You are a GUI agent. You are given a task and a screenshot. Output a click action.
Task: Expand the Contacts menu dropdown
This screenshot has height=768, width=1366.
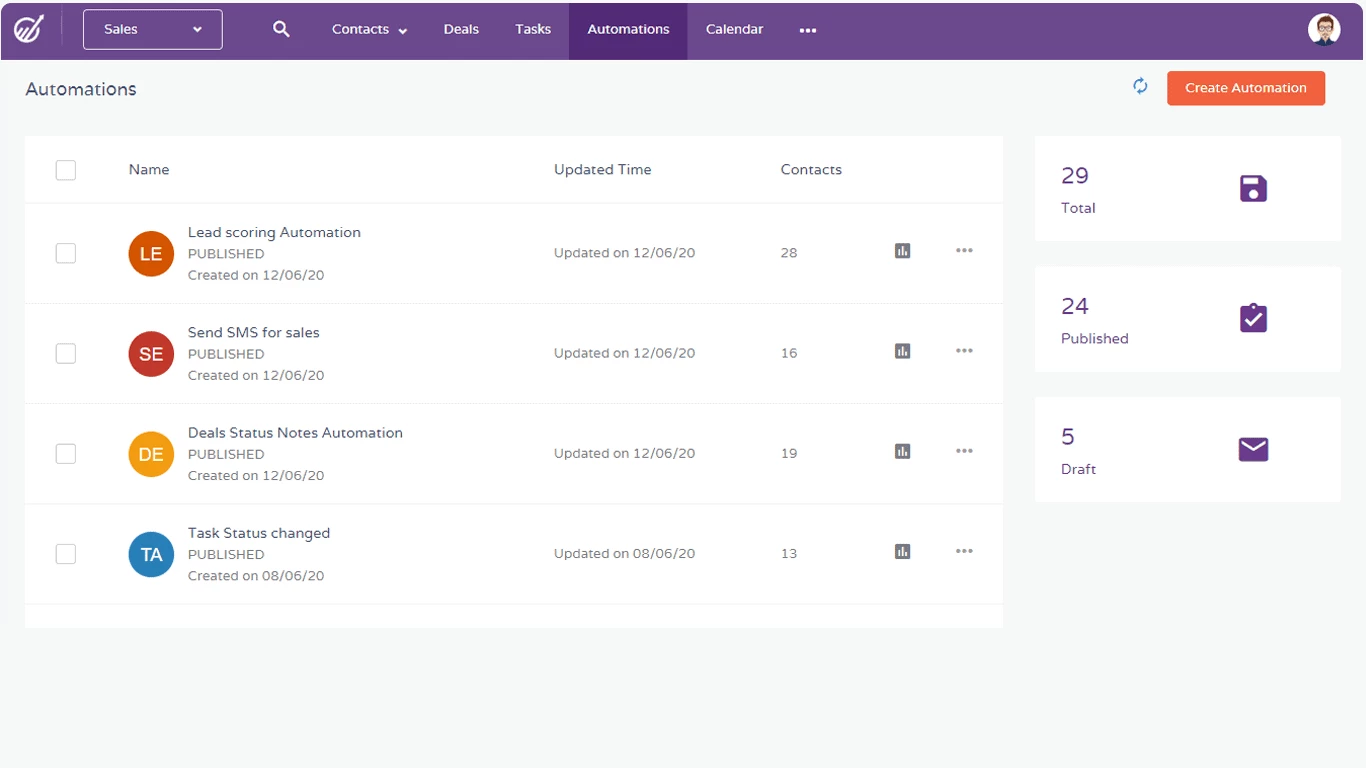(369, 30)
